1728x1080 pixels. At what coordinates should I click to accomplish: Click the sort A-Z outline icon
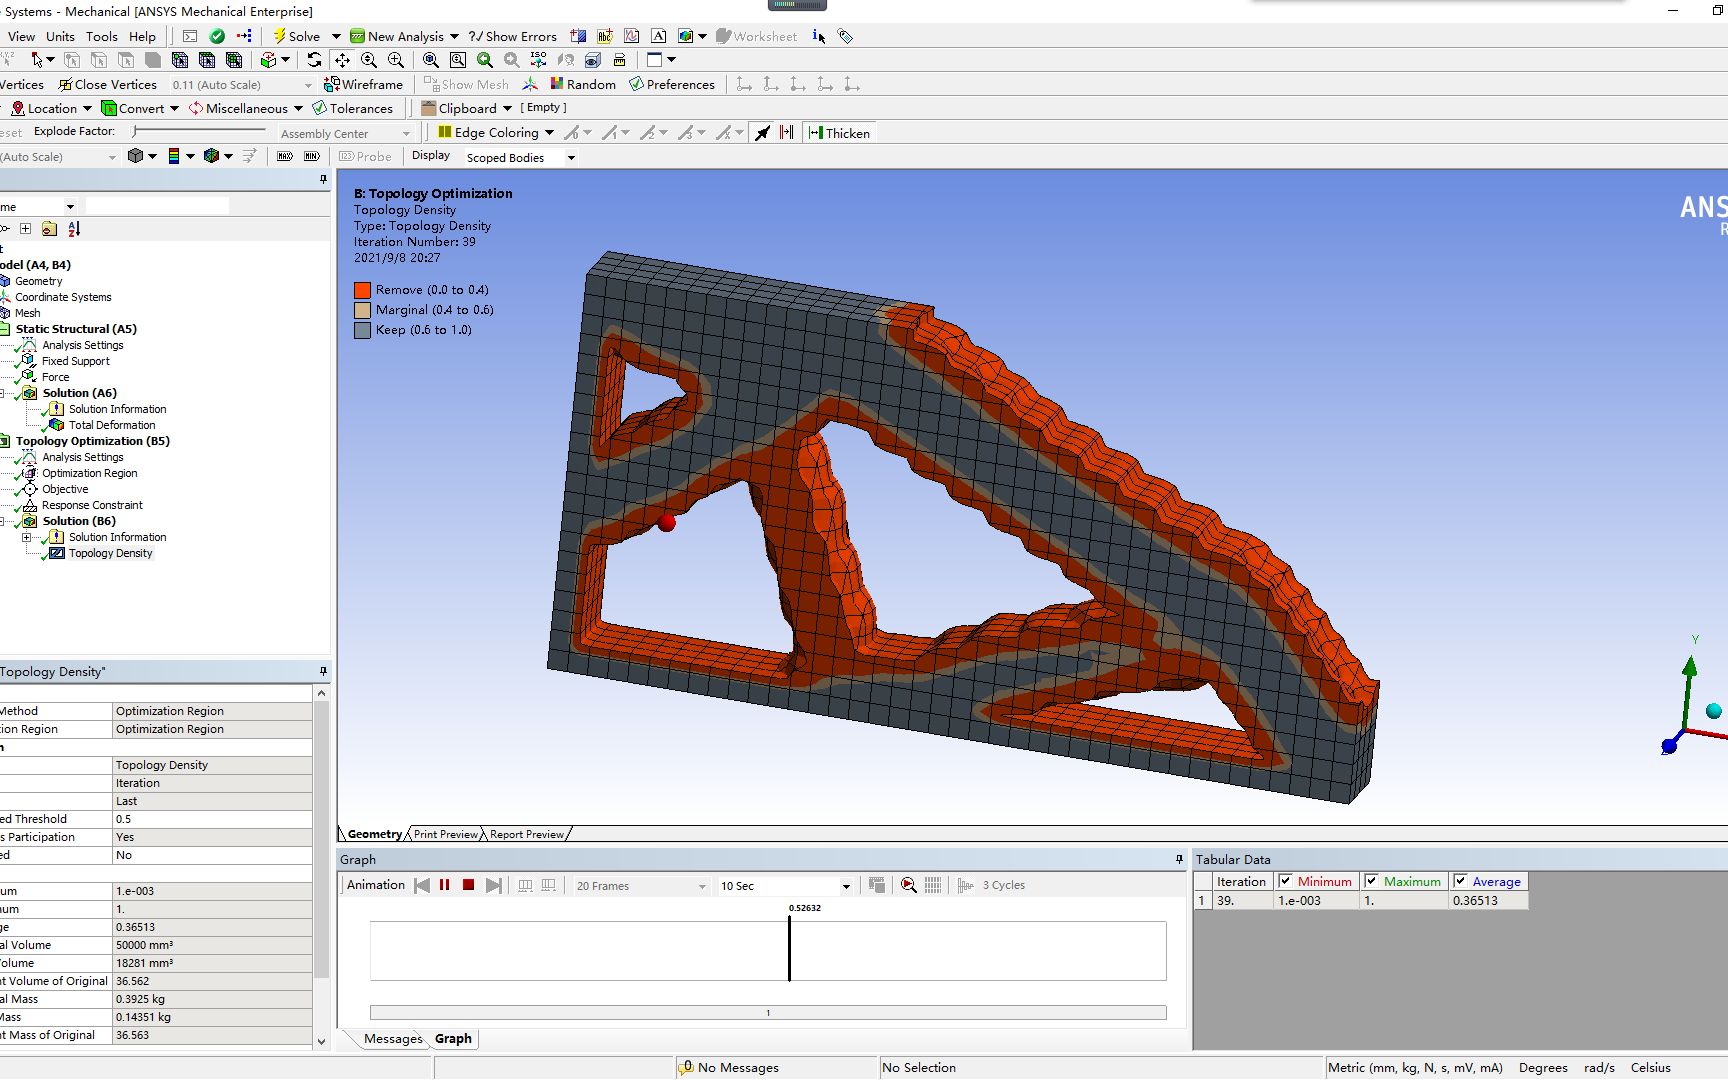pyautogui.click(x=74, y=229)
